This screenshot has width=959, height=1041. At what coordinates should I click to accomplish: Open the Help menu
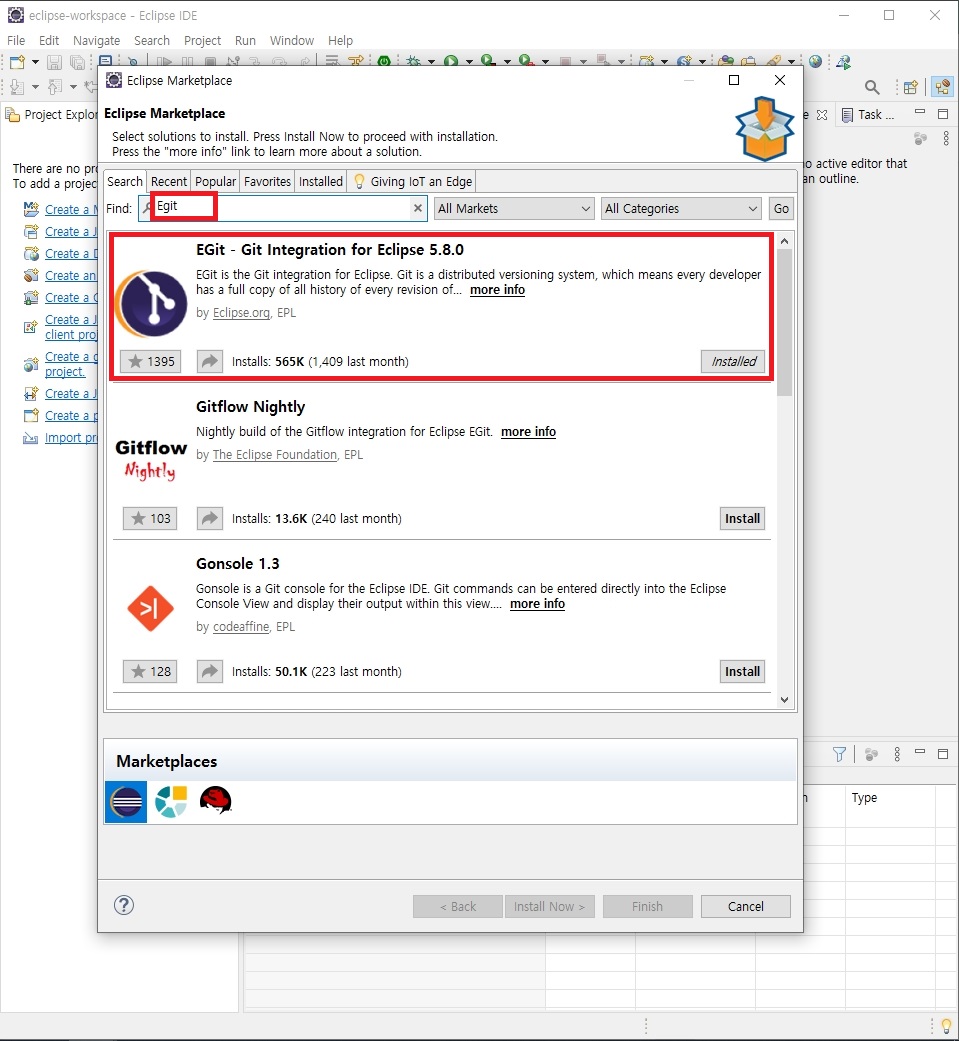pyautogui.click(x=340, y=40)
